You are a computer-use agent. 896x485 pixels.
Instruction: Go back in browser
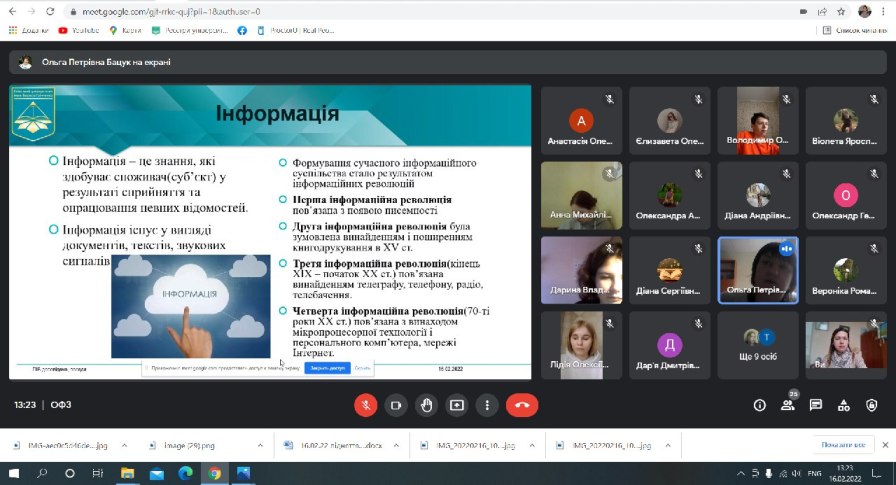(13, 11)
